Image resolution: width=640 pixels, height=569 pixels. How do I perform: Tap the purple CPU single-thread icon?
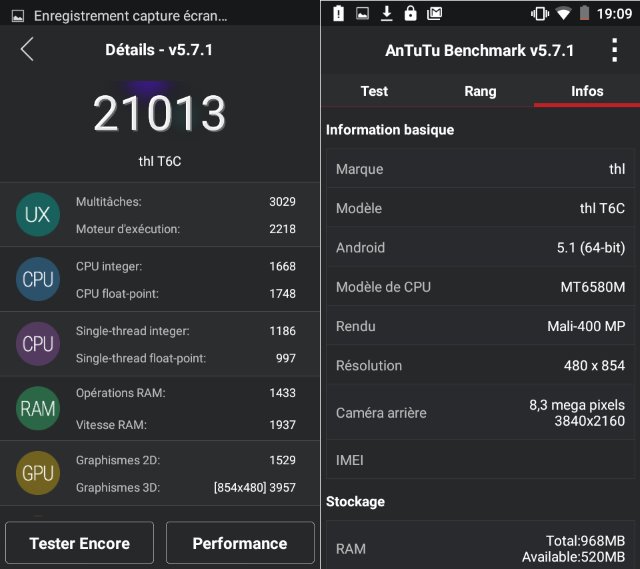tap(38, 344)
